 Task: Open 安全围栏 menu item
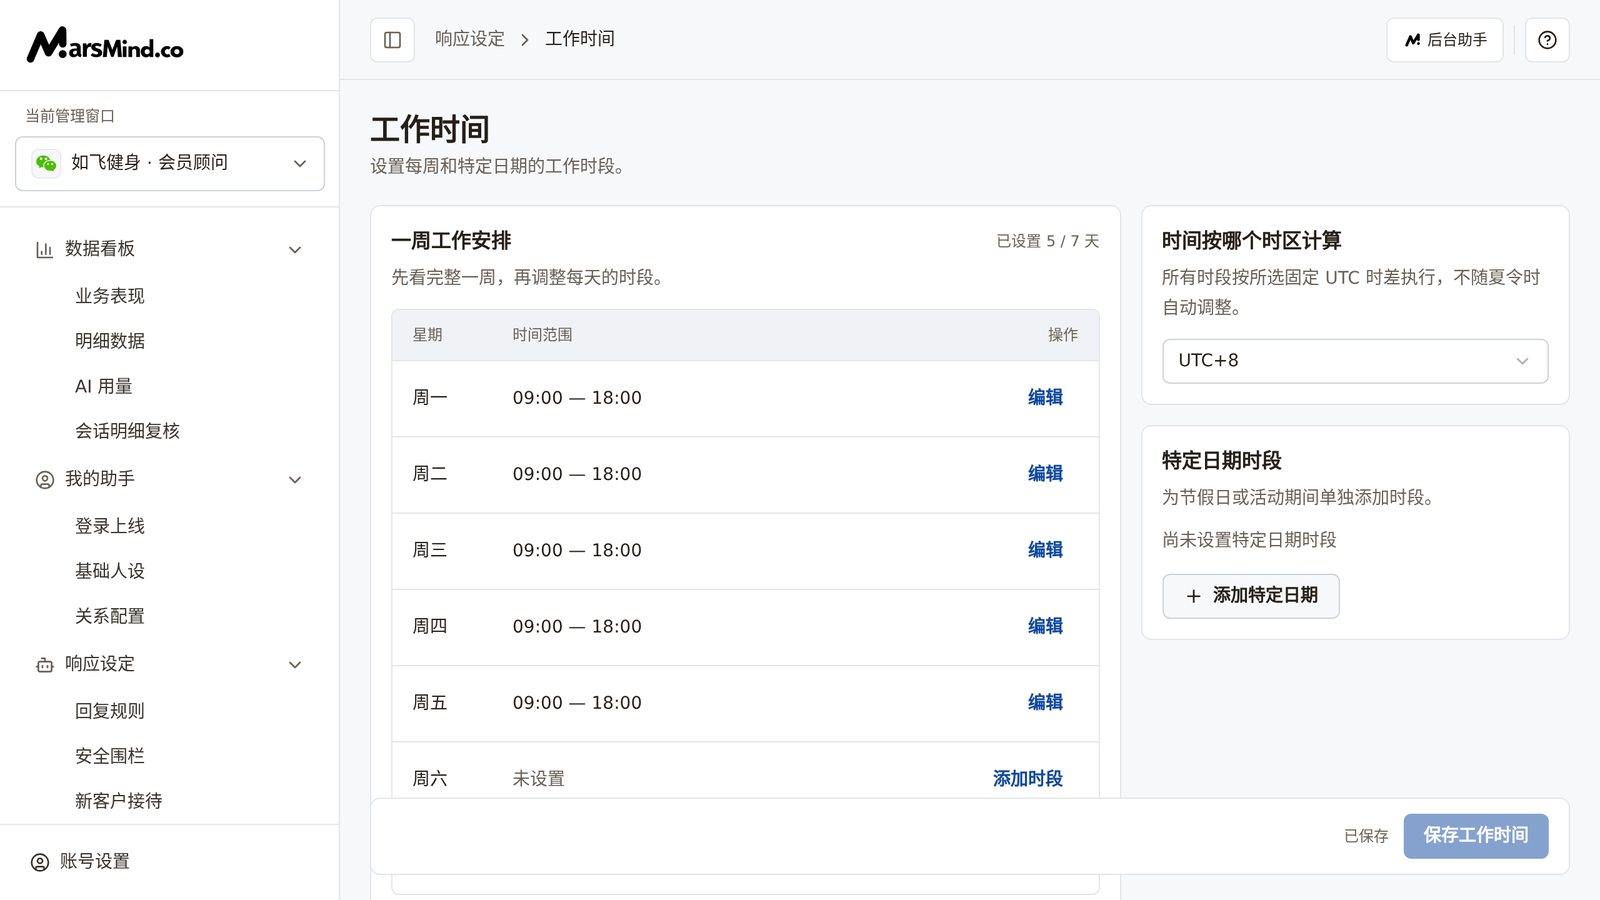110,756
